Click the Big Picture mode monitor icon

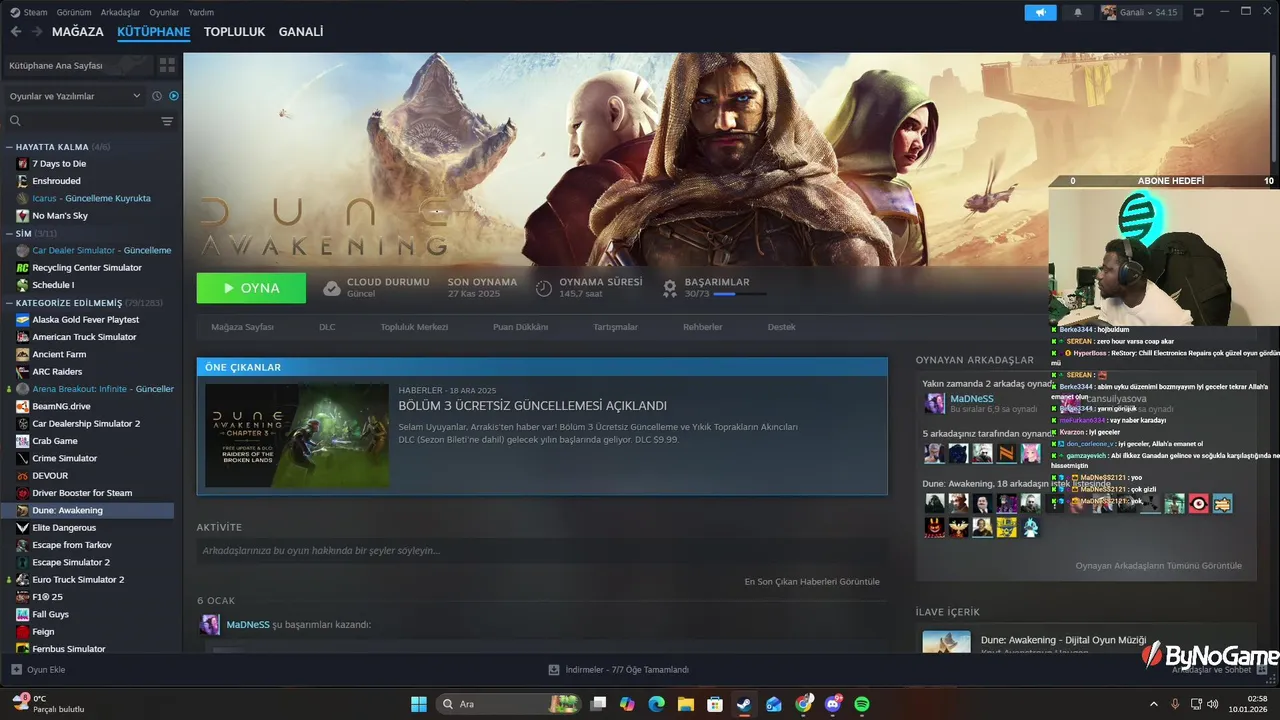tap(1198, 12)
